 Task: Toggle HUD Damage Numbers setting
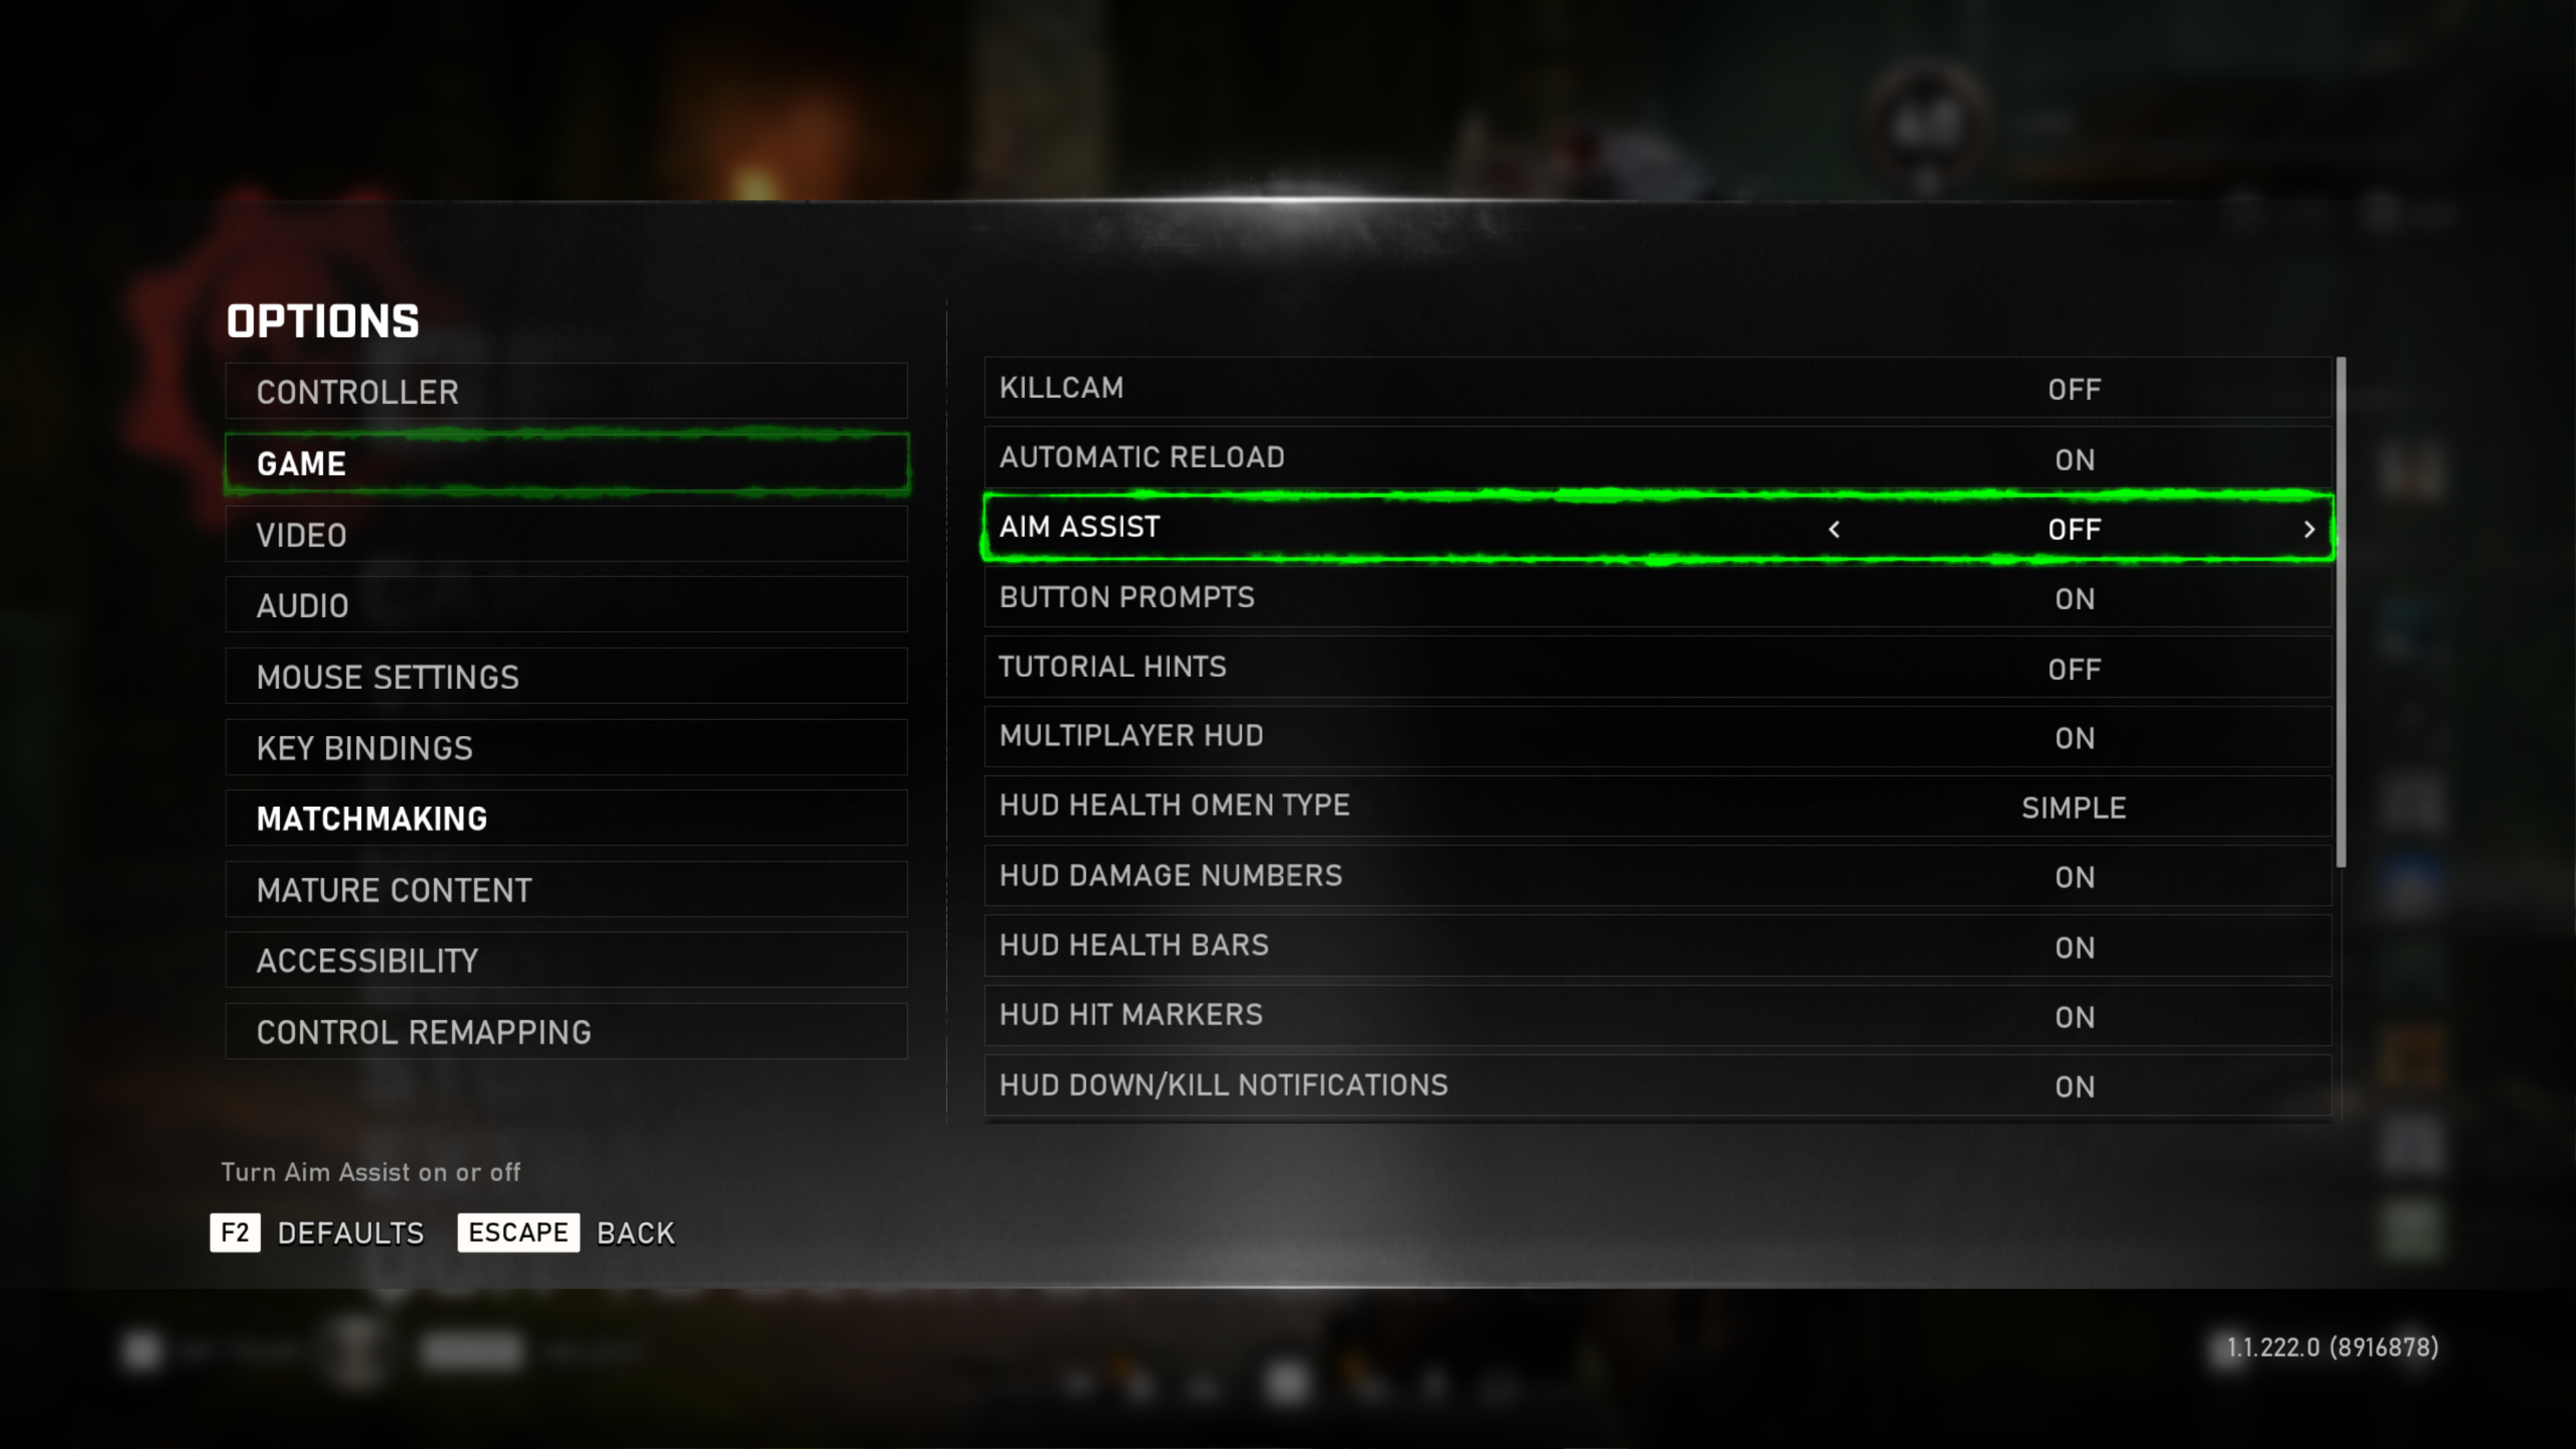[x=1658, y=877]
